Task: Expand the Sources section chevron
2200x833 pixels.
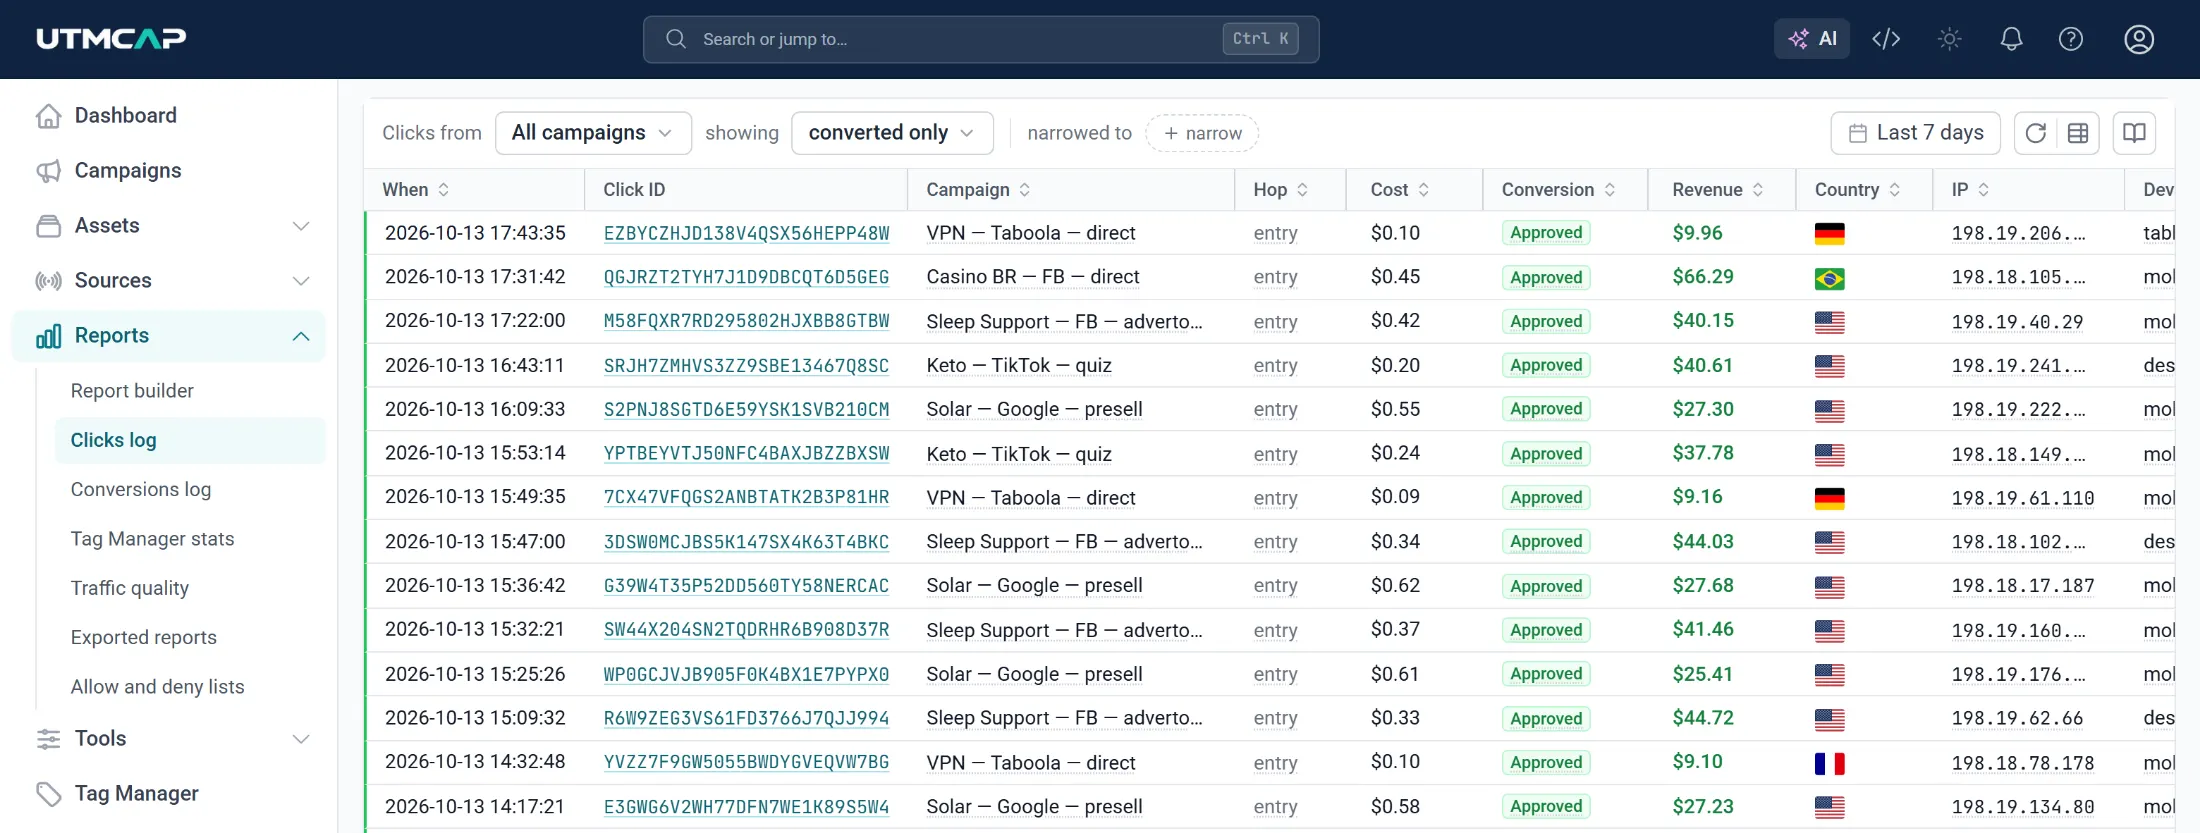Action: click(301, 281)
